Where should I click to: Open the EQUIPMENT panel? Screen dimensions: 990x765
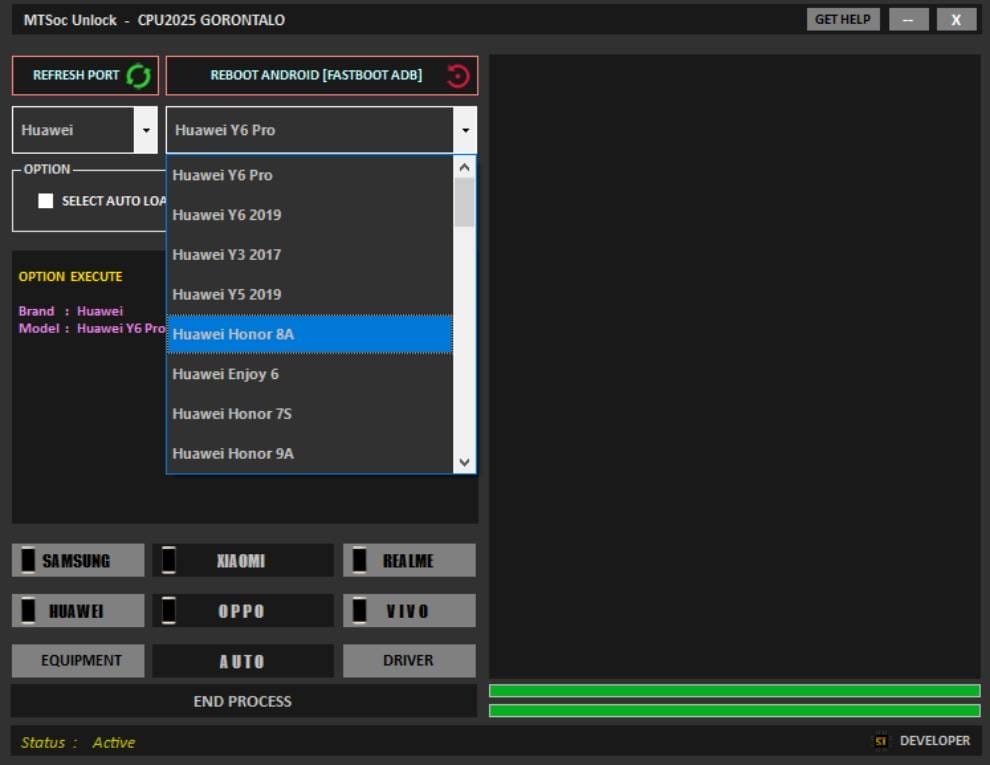(78, 660)
